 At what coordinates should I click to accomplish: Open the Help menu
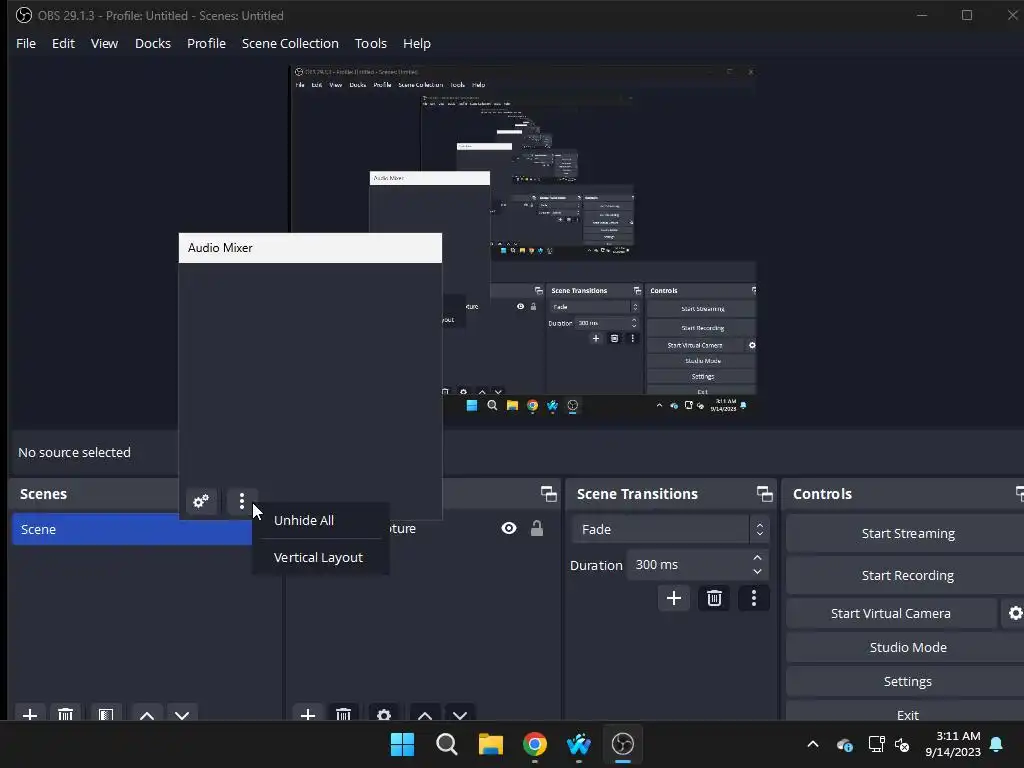pos(417,43)
